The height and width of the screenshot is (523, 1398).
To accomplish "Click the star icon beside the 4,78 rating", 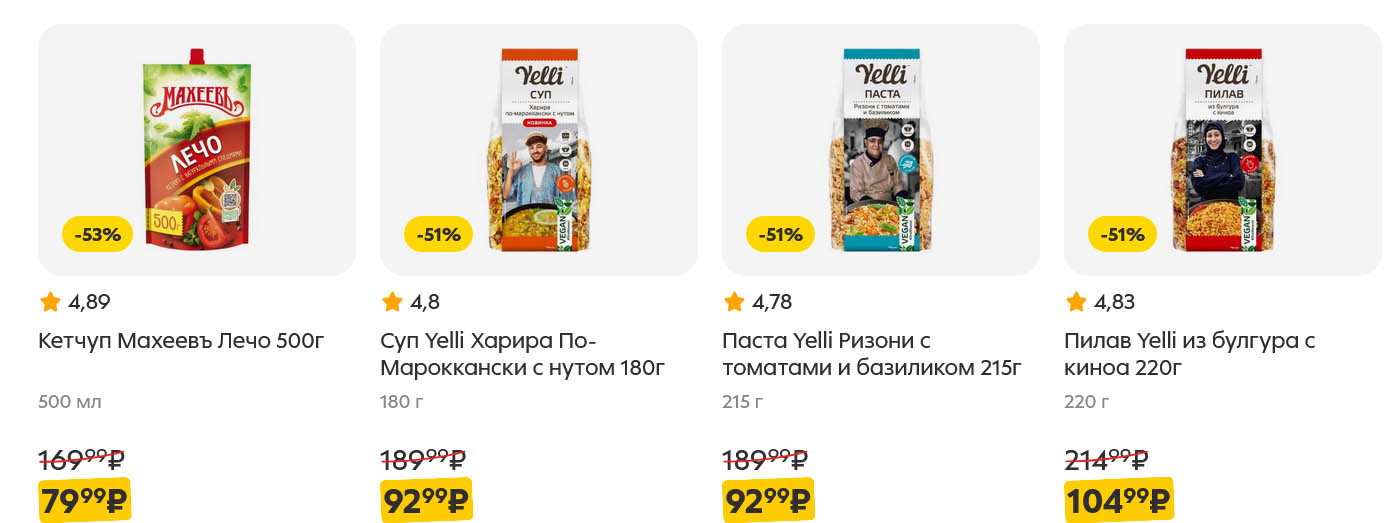I will click(x=734, y=302).
